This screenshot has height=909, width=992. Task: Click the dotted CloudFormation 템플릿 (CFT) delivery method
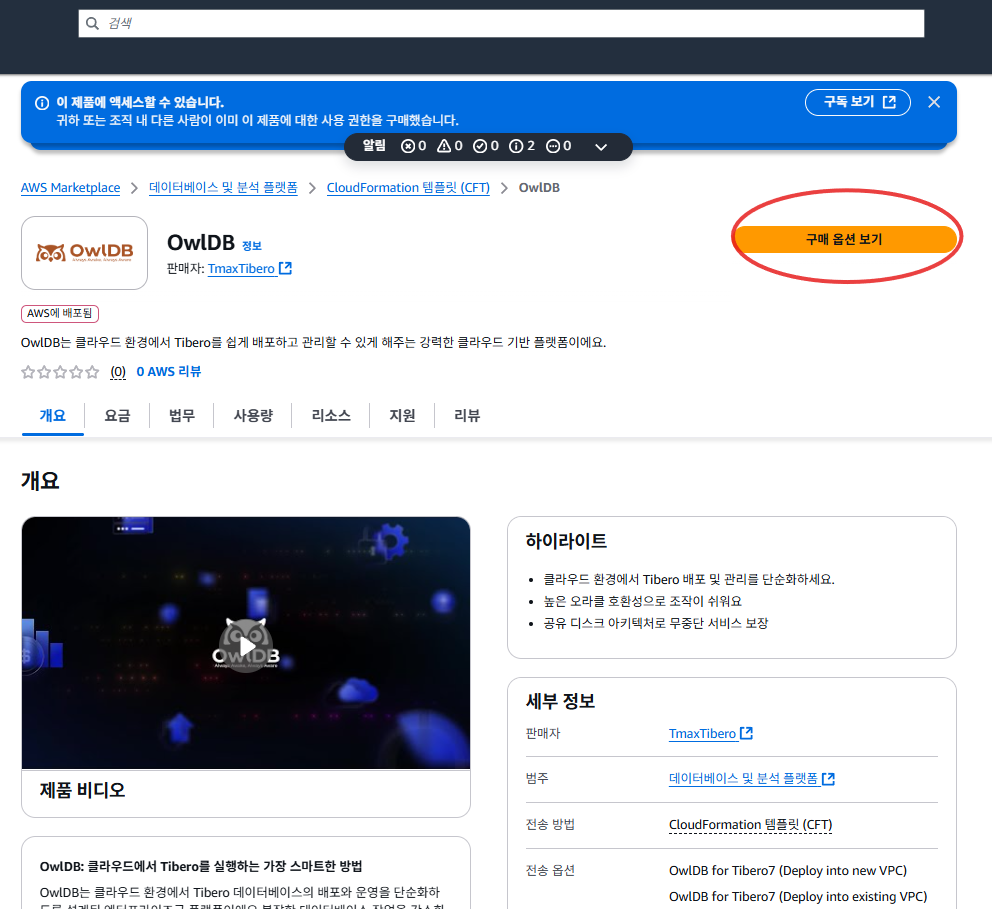[x=750, y=825]
